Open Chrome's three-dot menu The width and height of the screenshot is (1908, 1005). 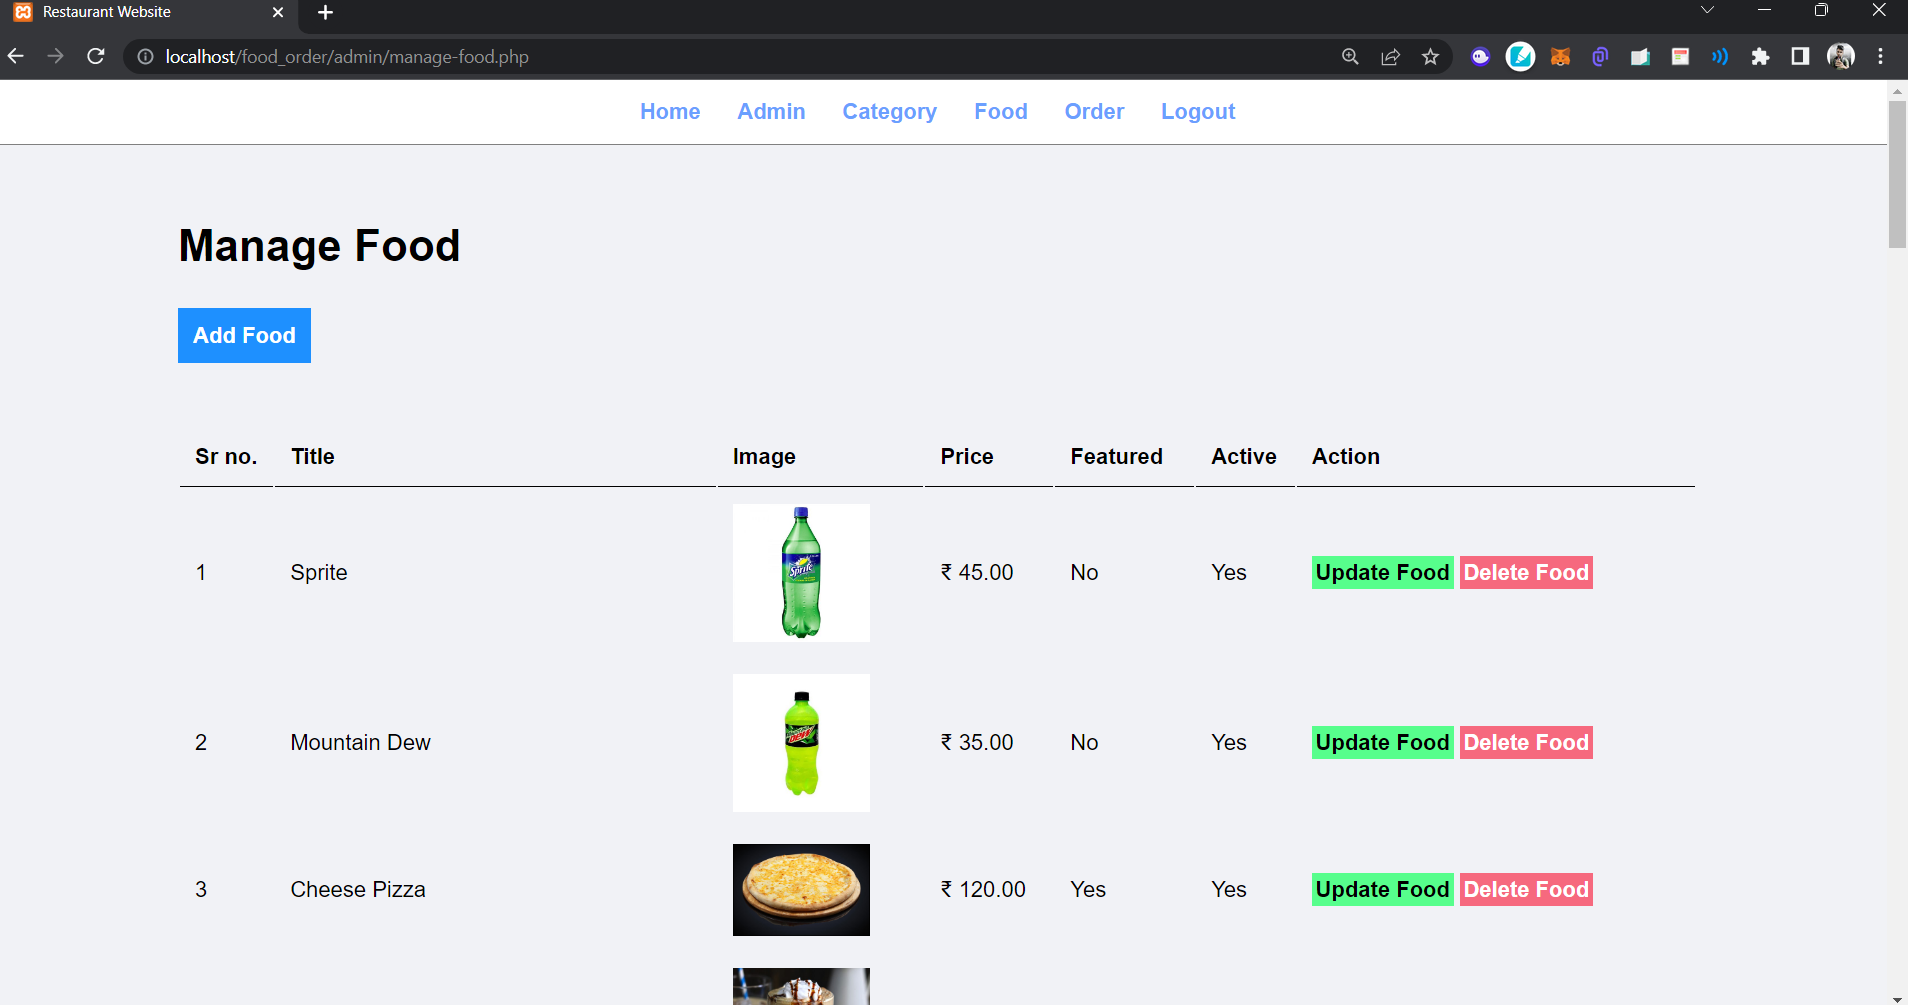click(1881, 56)
